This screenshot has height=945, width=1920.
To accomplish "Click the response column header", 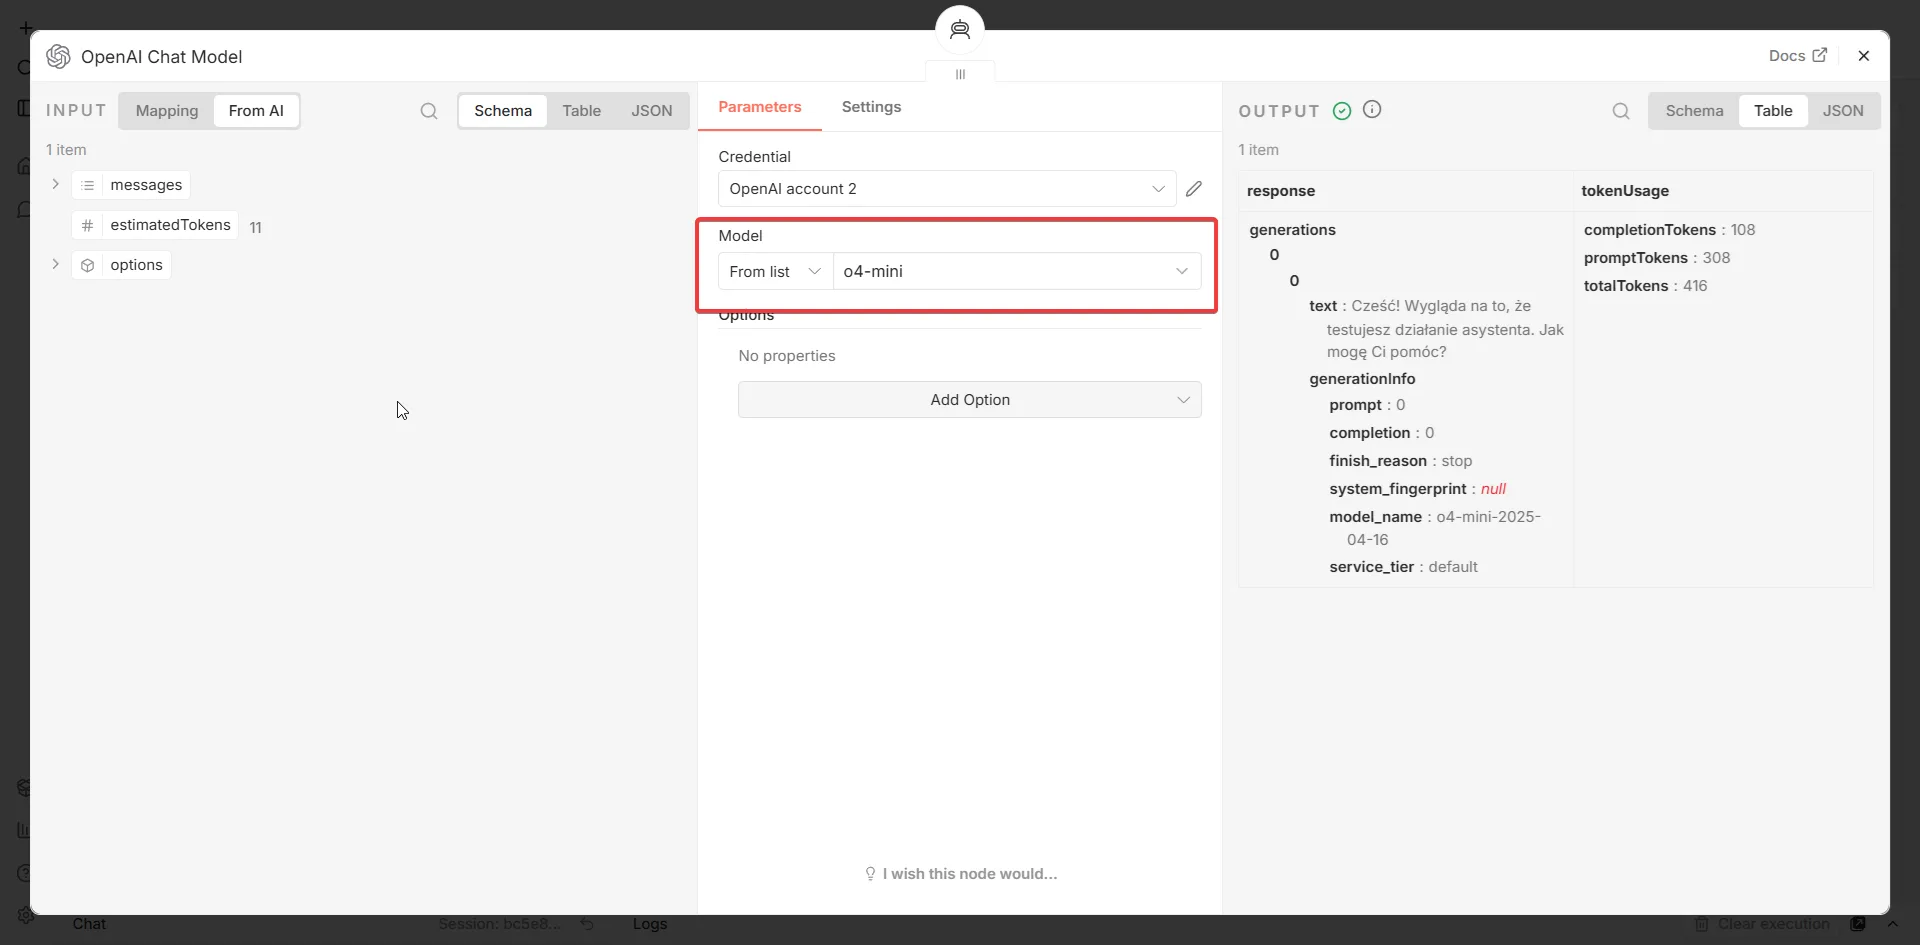I will point(1281,191).
